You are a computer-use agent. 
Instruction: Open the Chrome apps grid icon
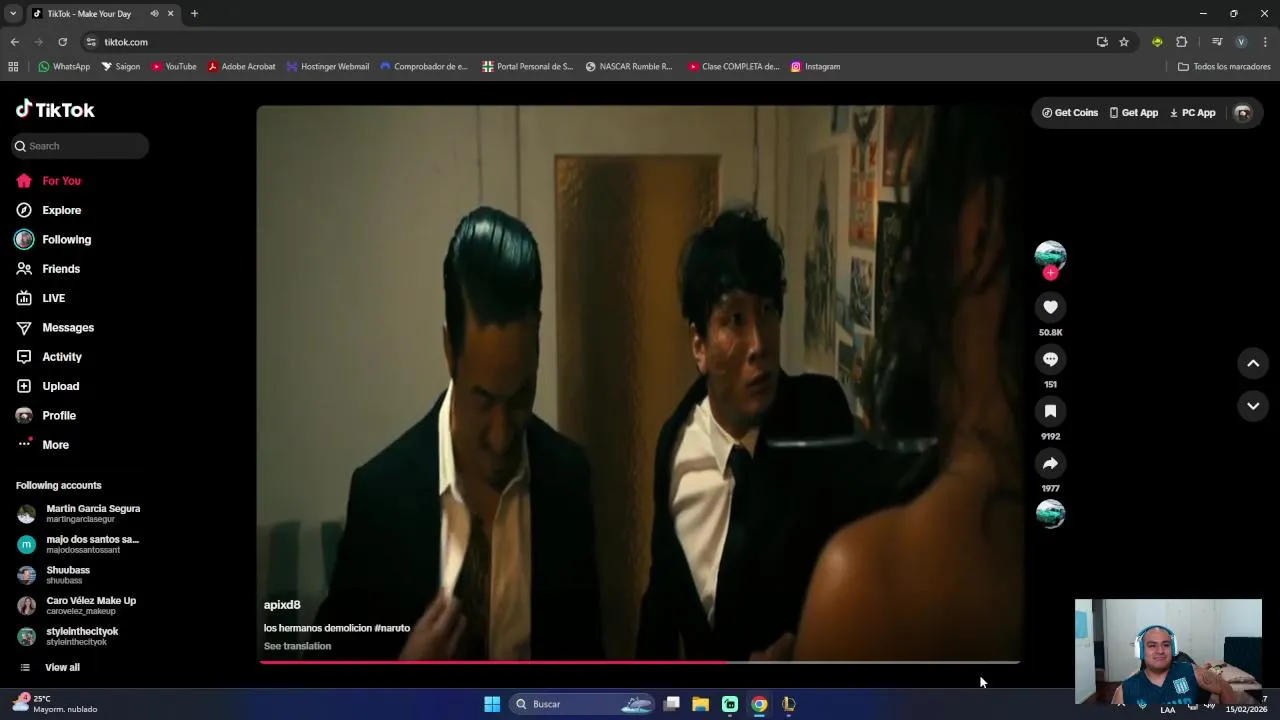coord(13,67)
